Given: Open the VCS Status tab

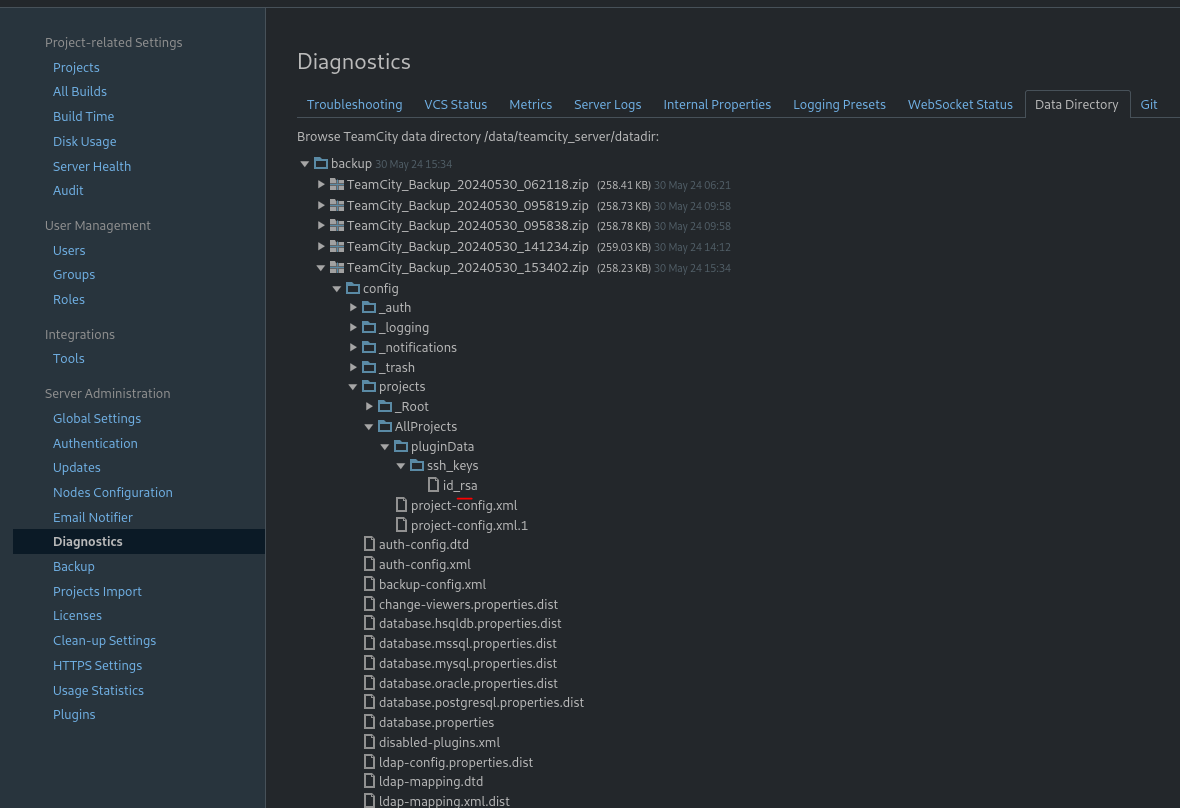Looking at the screenshot, I should [455, 105].
